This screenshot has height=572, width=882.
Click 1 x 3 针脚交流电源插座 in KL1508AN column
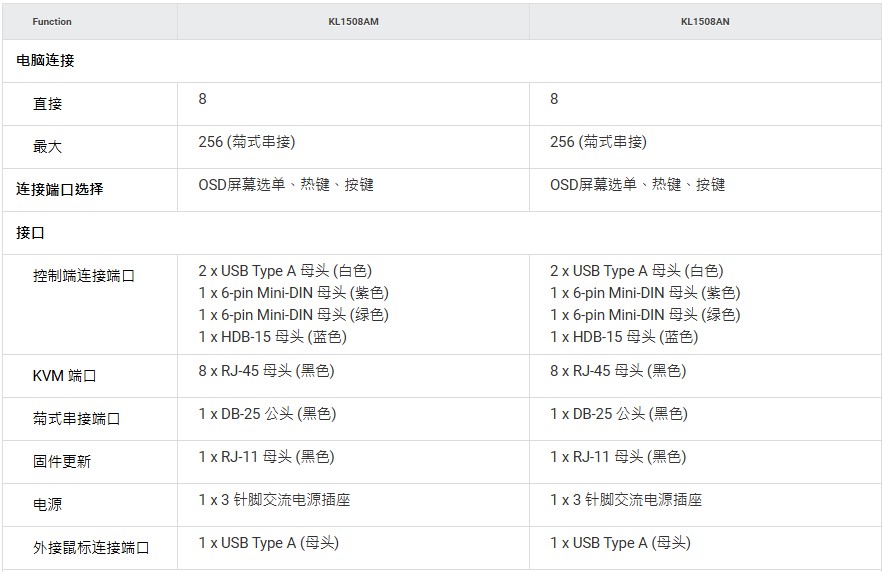click(x=625, y=500)
